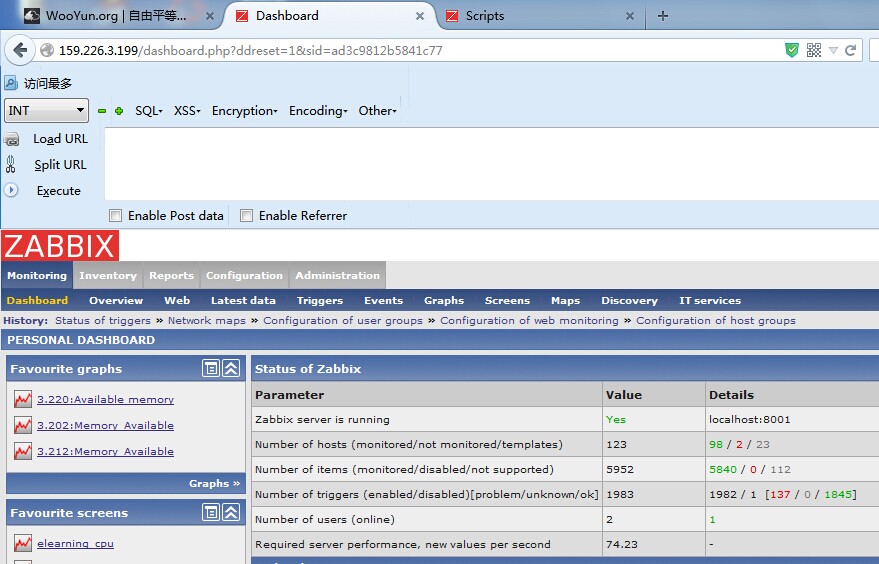
Task: Collapse the Favourite graphs widget
Action: [231, 368]
